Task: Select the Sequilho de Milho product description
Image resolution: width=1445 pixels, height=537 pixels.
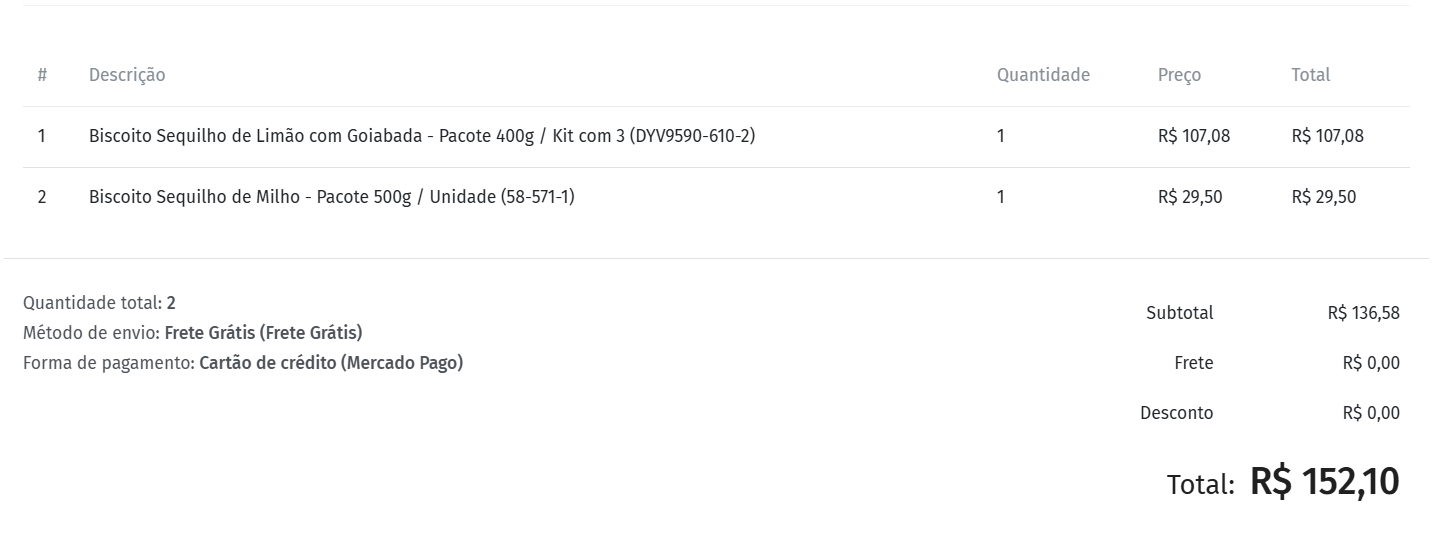Action: tap(331, 197)
